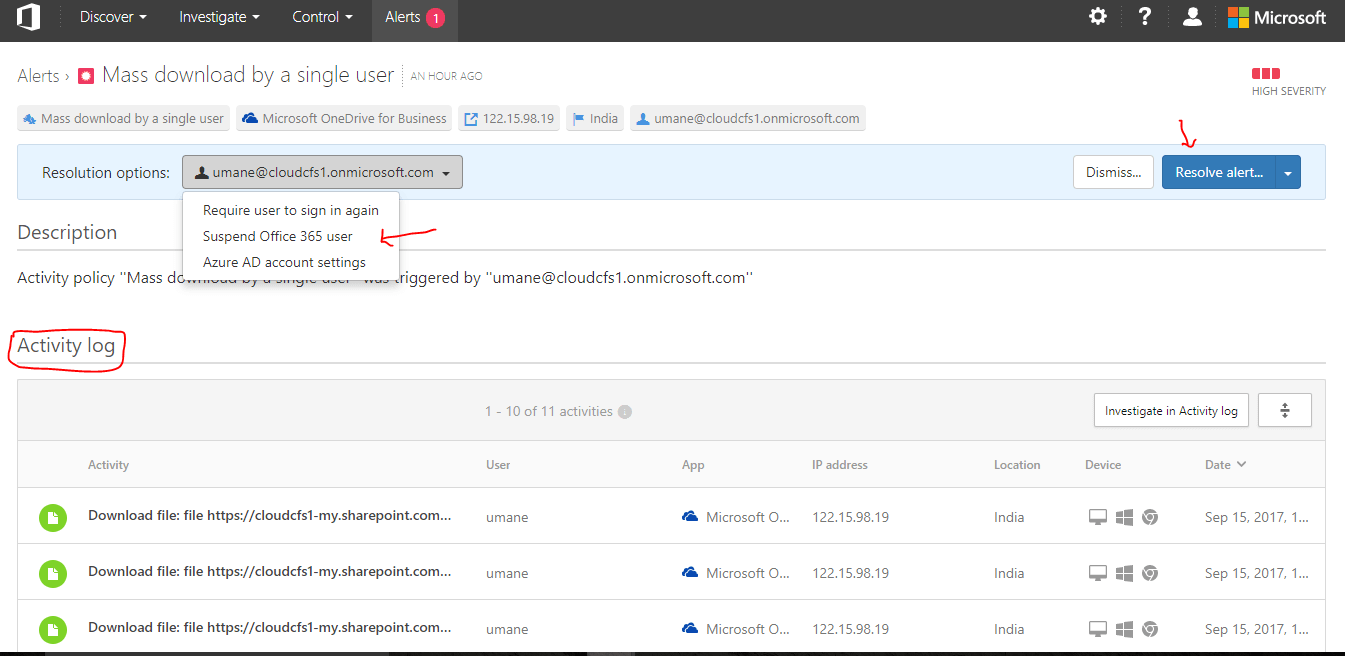Click umane user in first row

(x=507, y=518)
